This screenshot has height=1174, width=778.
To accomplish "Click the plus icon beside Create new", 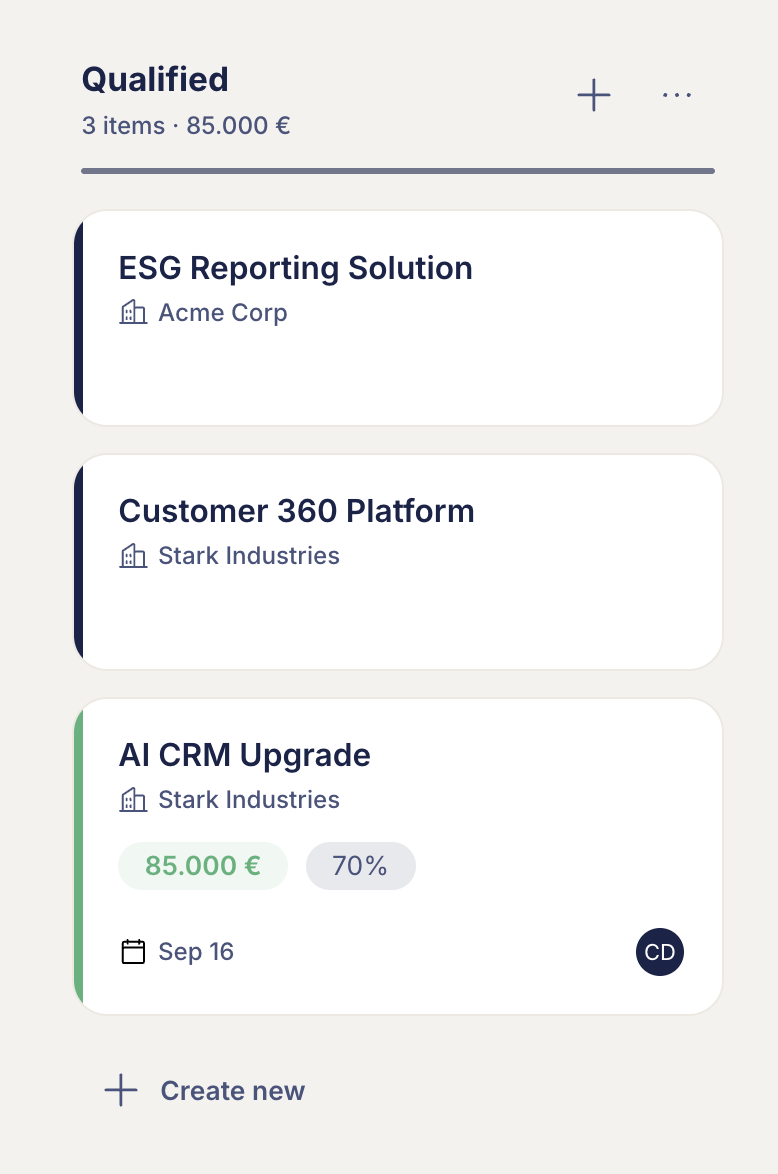I will [121, 1090].
